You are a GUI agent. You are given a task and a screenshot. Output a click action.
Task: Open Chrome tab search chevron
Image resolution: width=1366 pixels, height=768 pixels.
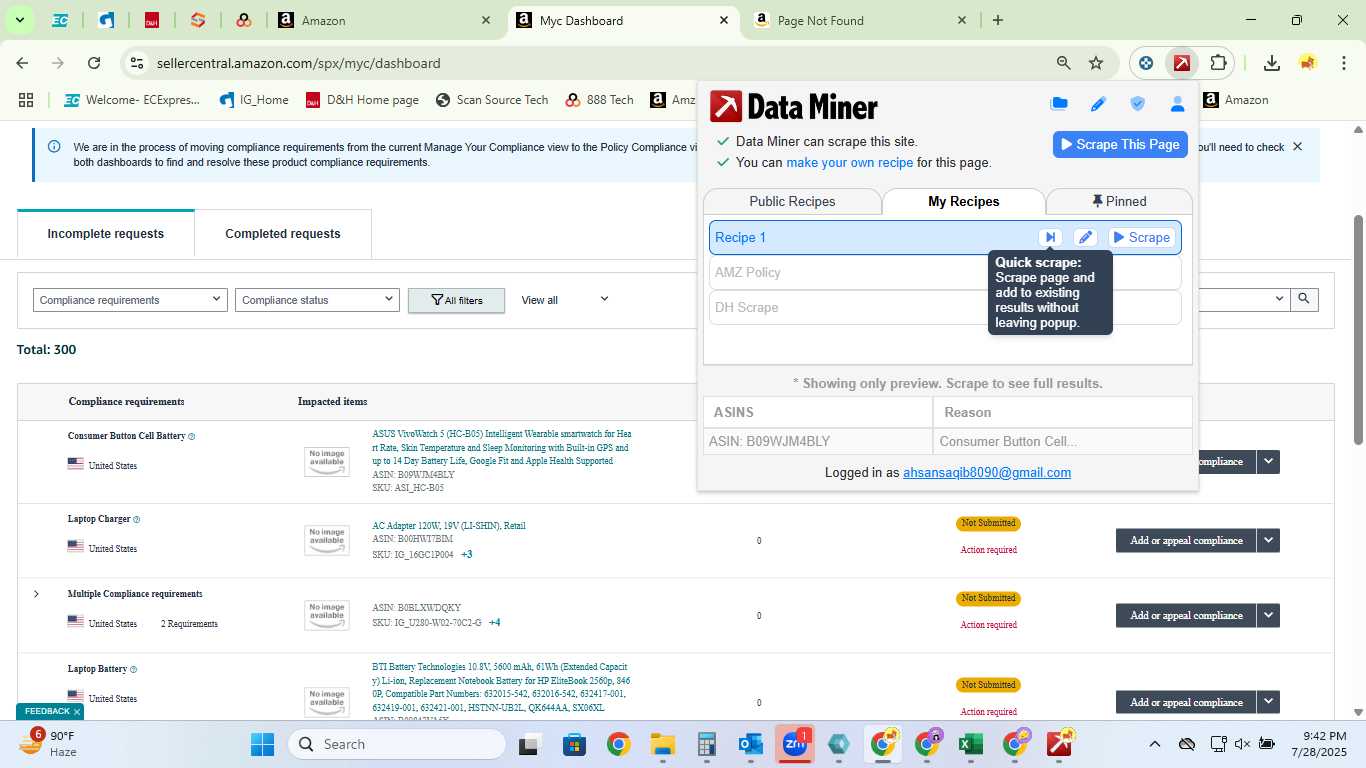[x=20, y=20]
